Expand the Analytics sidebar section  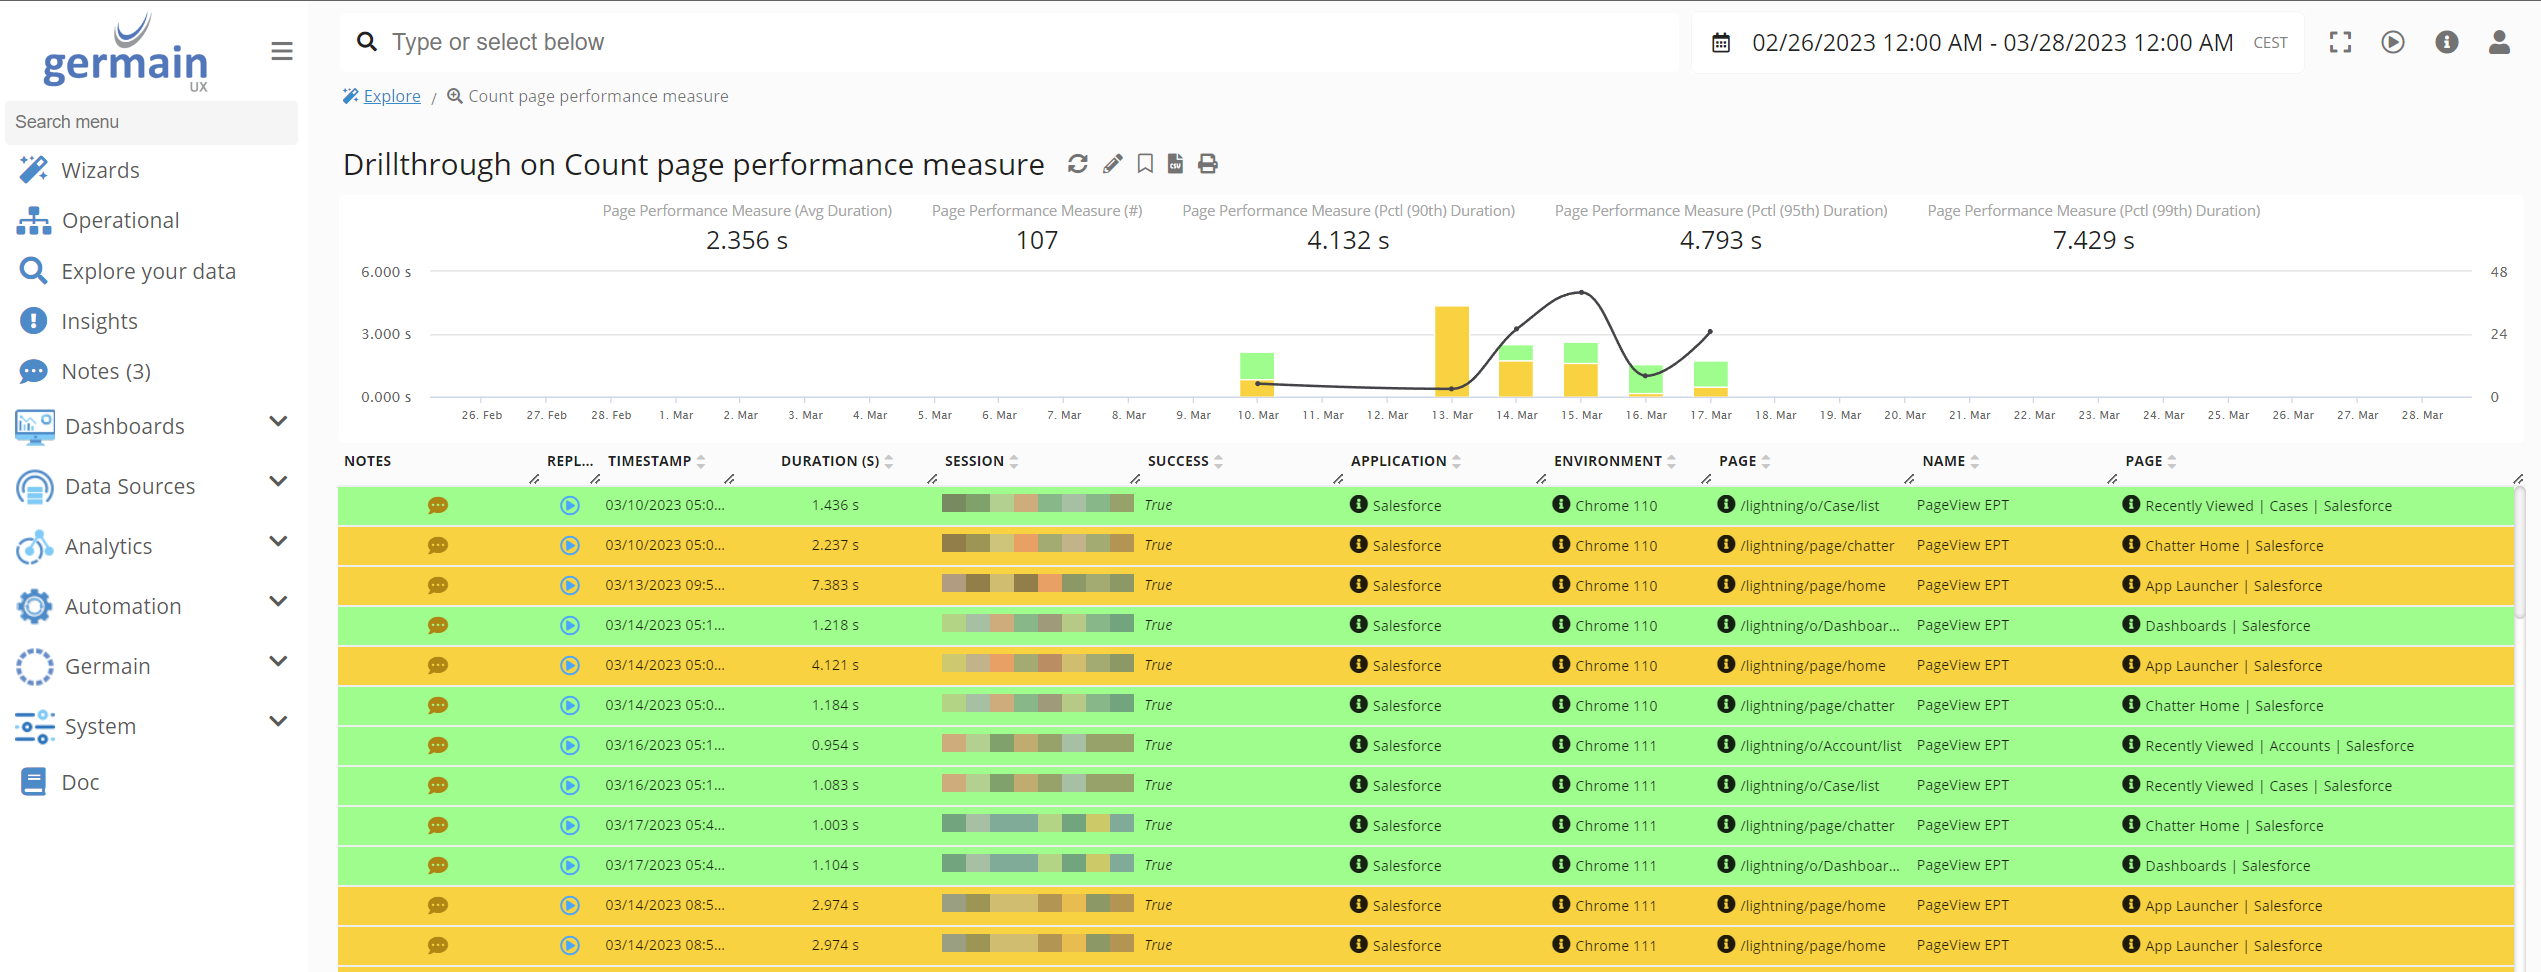point(278,541)
